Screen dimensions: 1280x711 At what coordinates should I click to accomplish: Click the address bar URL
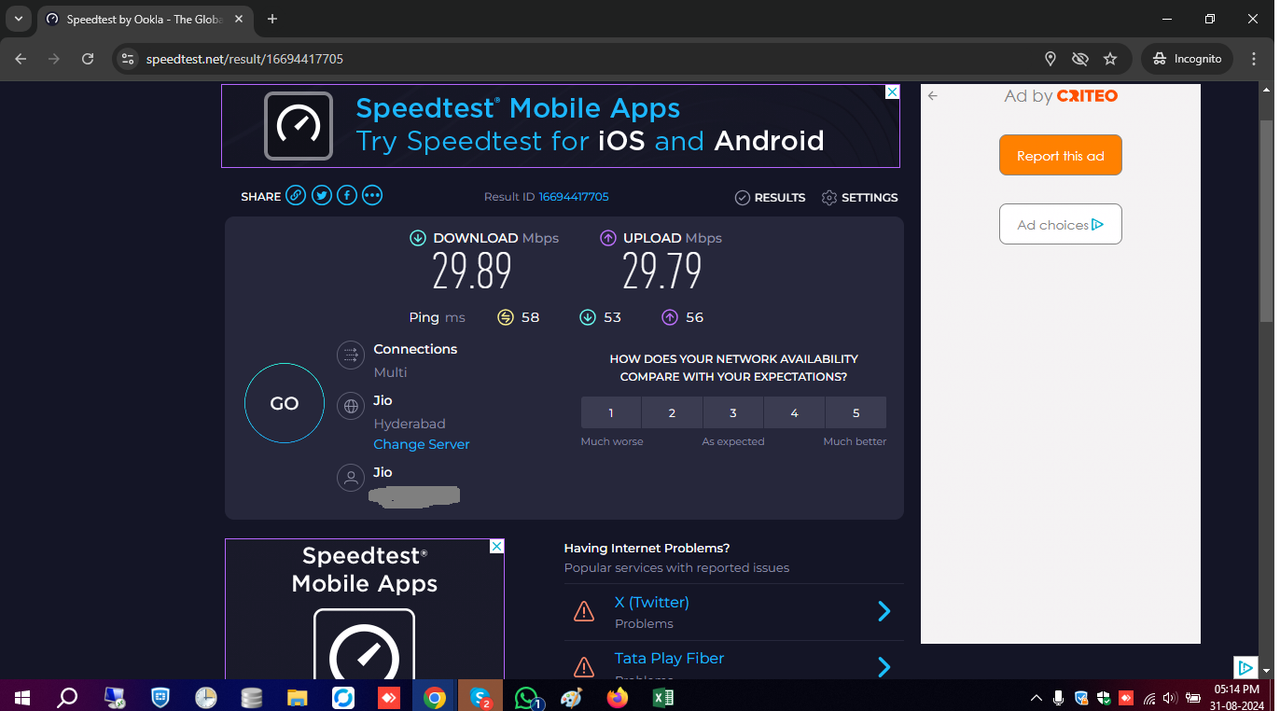pos(245,59)
